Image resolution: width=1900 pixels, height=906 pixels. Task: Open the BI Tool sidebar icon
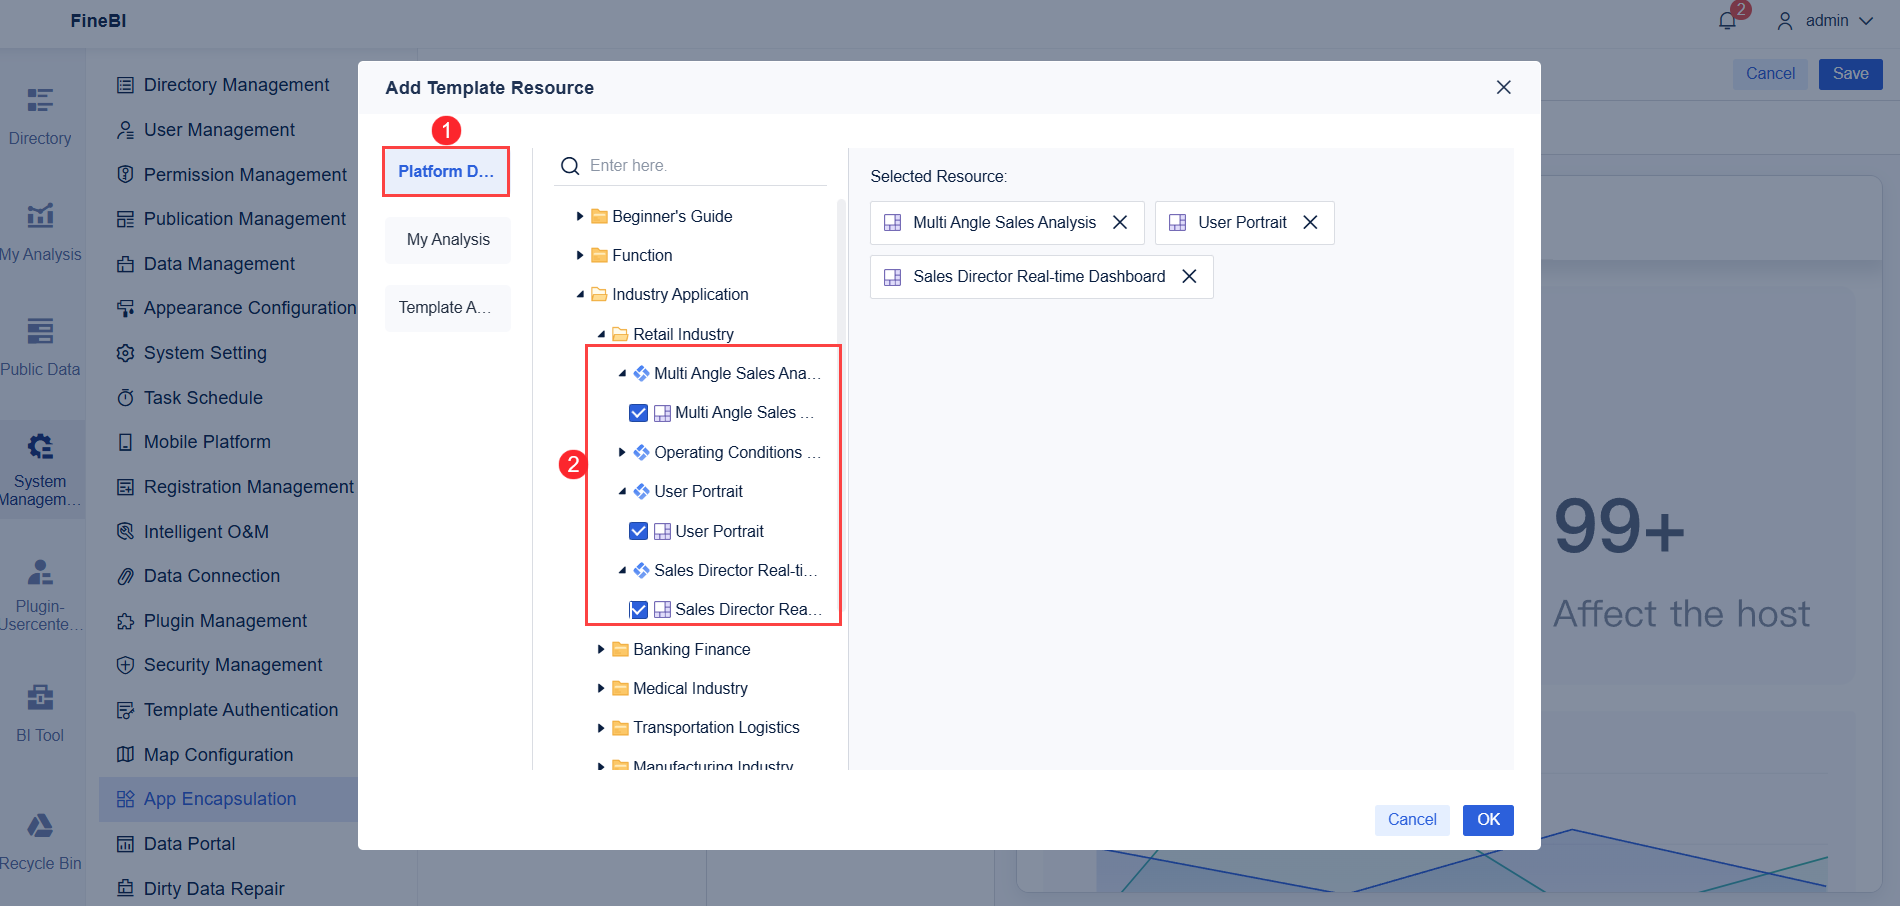(x=40, y=697)
